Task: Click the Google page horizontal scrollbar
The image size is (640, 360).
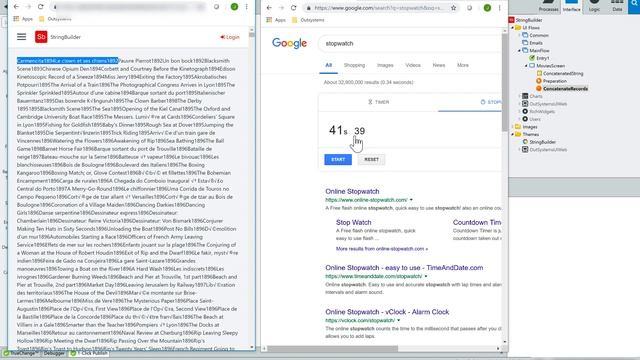Action: click(333, 349)
